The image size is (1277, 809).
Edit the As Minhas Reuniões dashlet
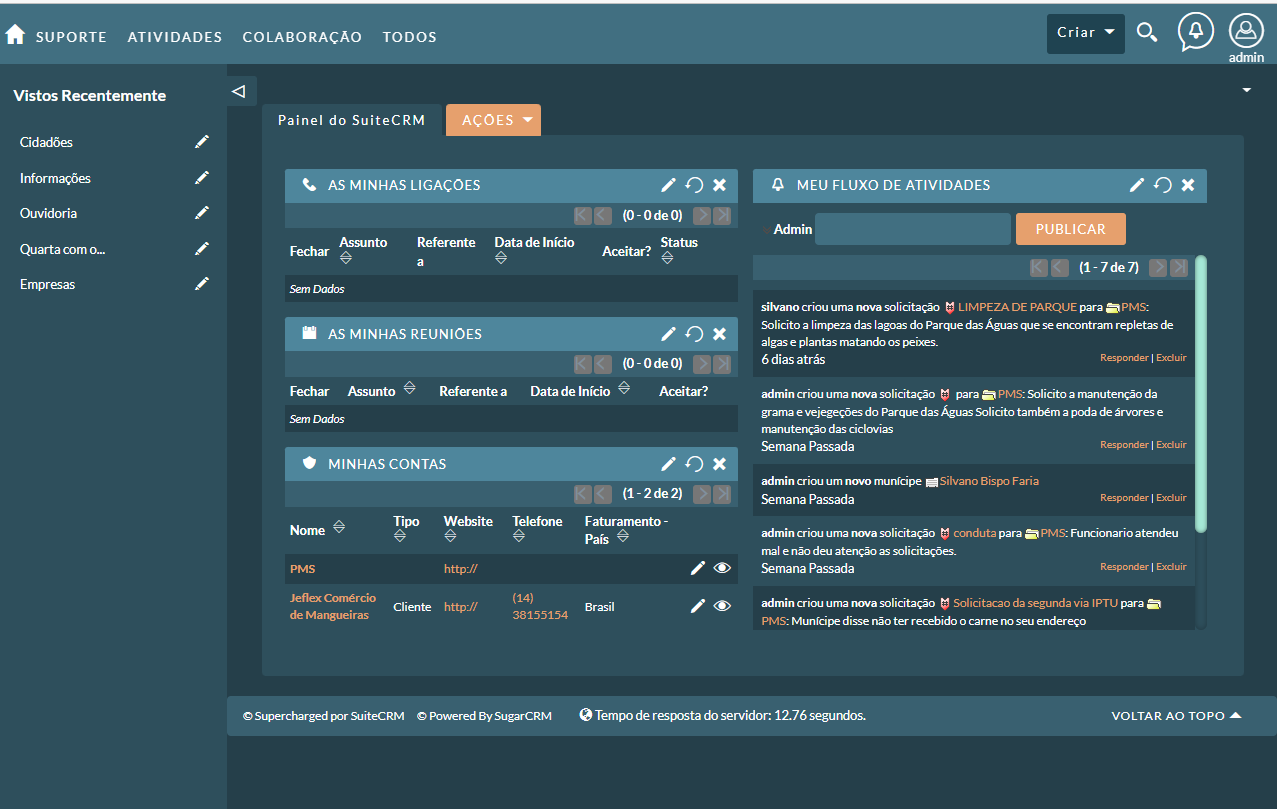click(x=669, y=334)
